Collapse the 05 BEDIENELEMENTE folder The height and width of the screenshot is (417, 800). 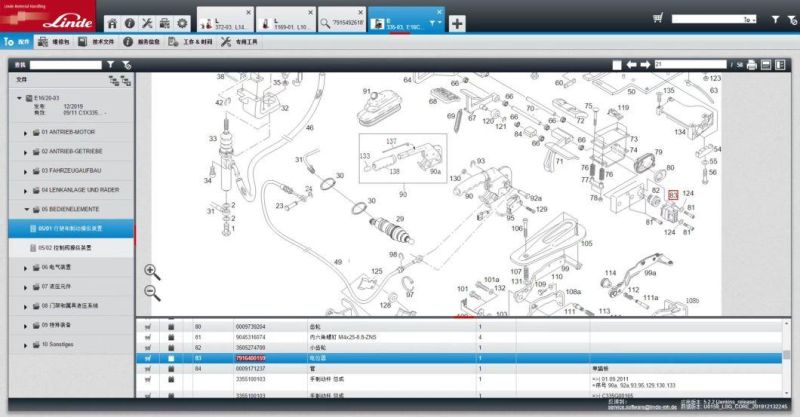pos(26,210)
